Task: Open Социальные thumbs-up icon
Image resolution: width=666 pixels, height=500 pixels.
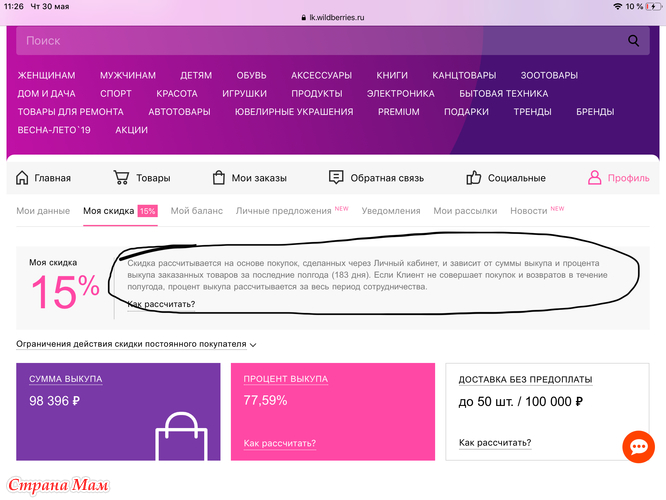Action: pos(474,178)
